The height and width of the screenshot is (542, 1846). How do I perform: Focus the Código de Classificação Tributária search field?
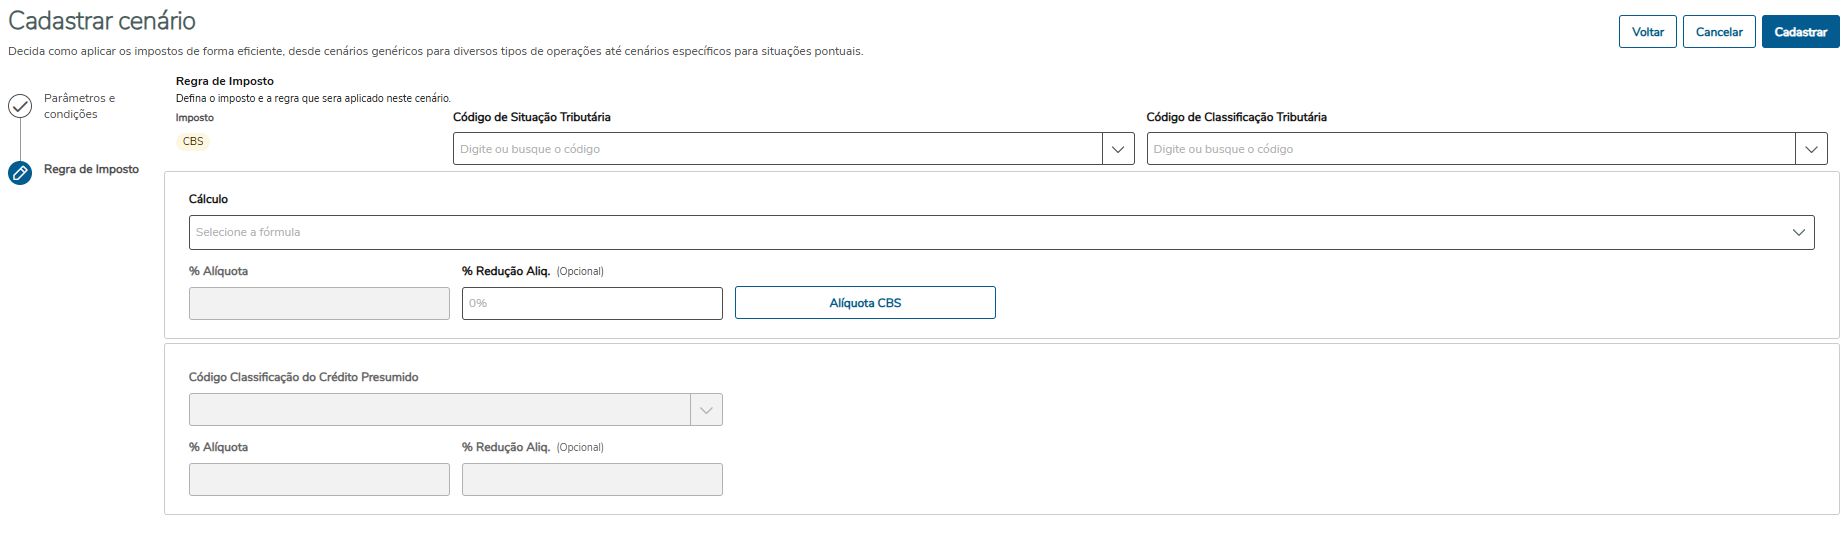[x=1470, y=149]
